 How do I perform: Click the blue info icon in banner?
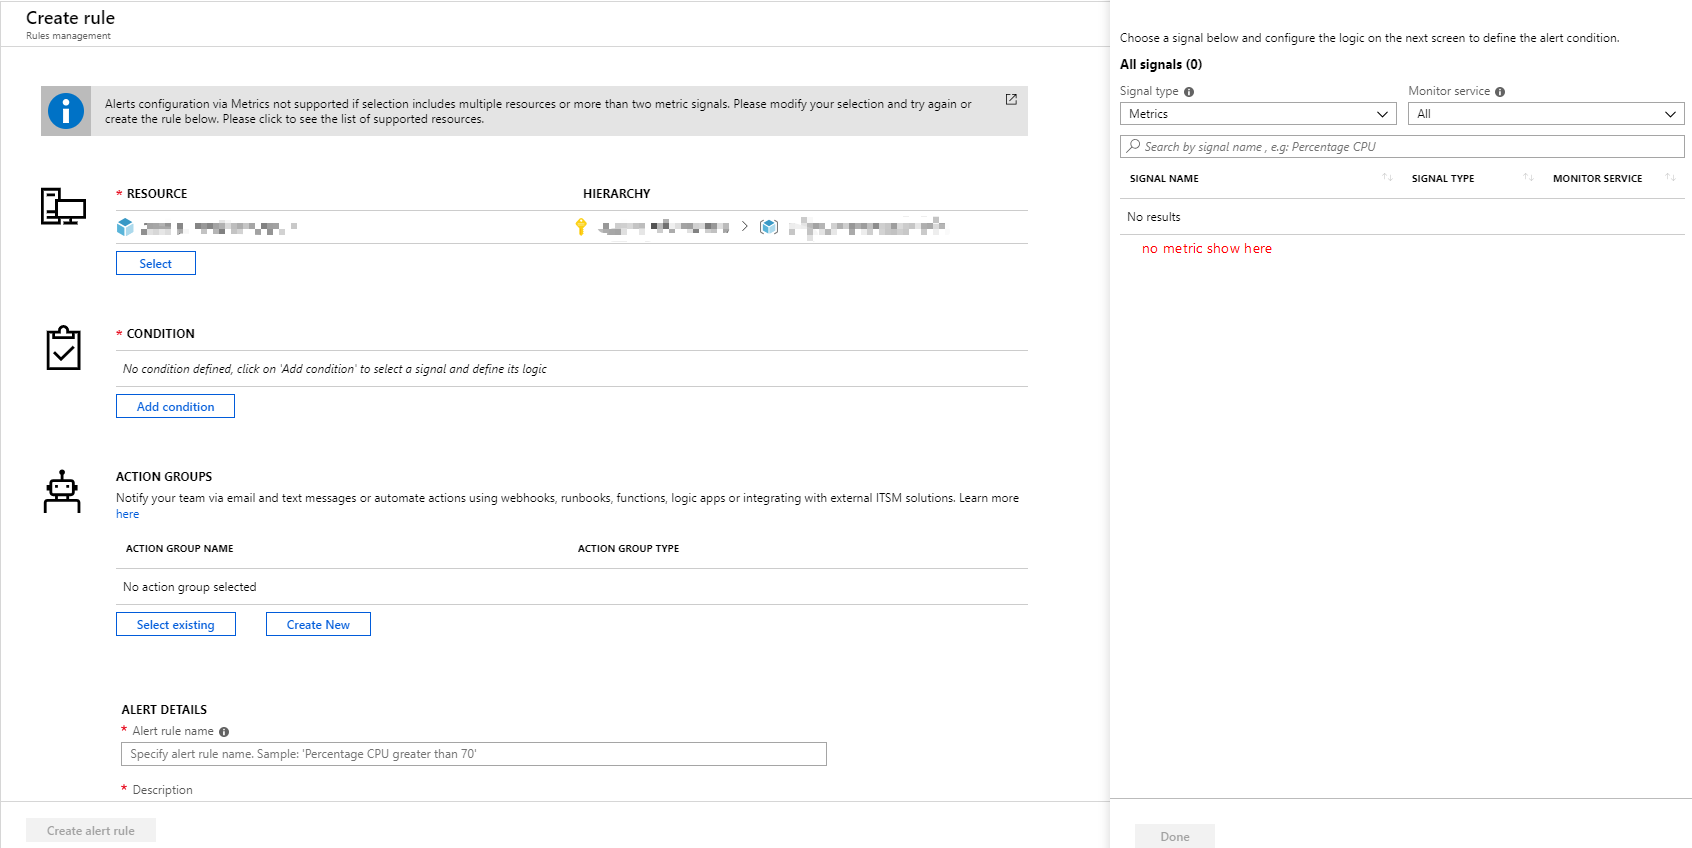66,111
